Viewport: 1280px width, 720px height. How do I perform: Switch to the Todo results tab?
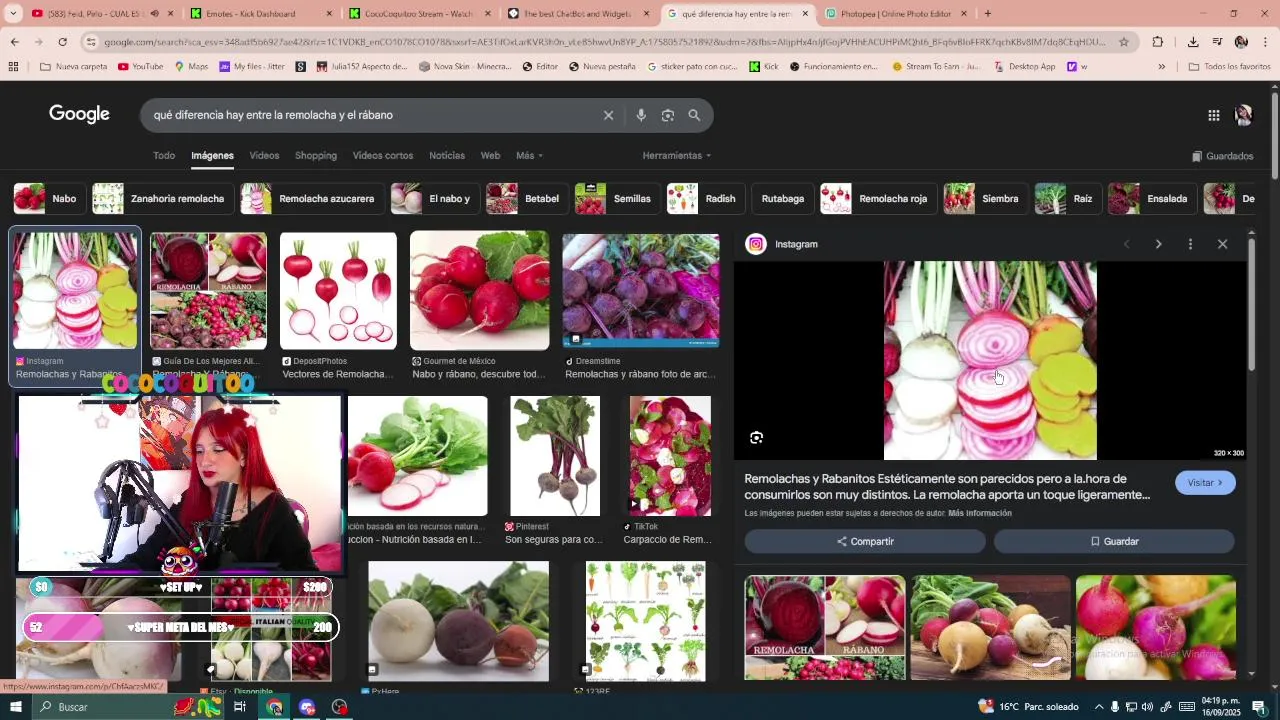(164, 156)
